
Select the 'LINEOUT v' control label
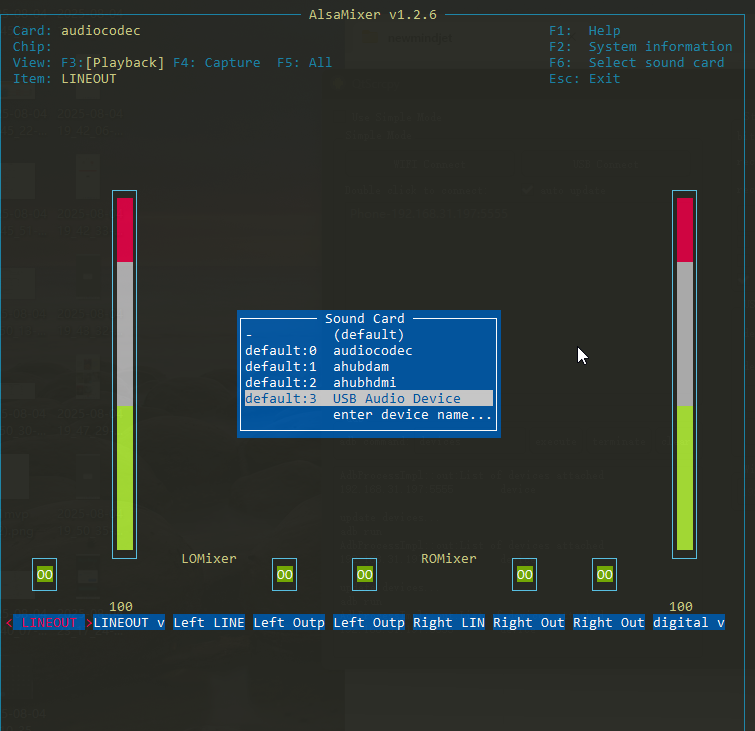coord(129,622)
